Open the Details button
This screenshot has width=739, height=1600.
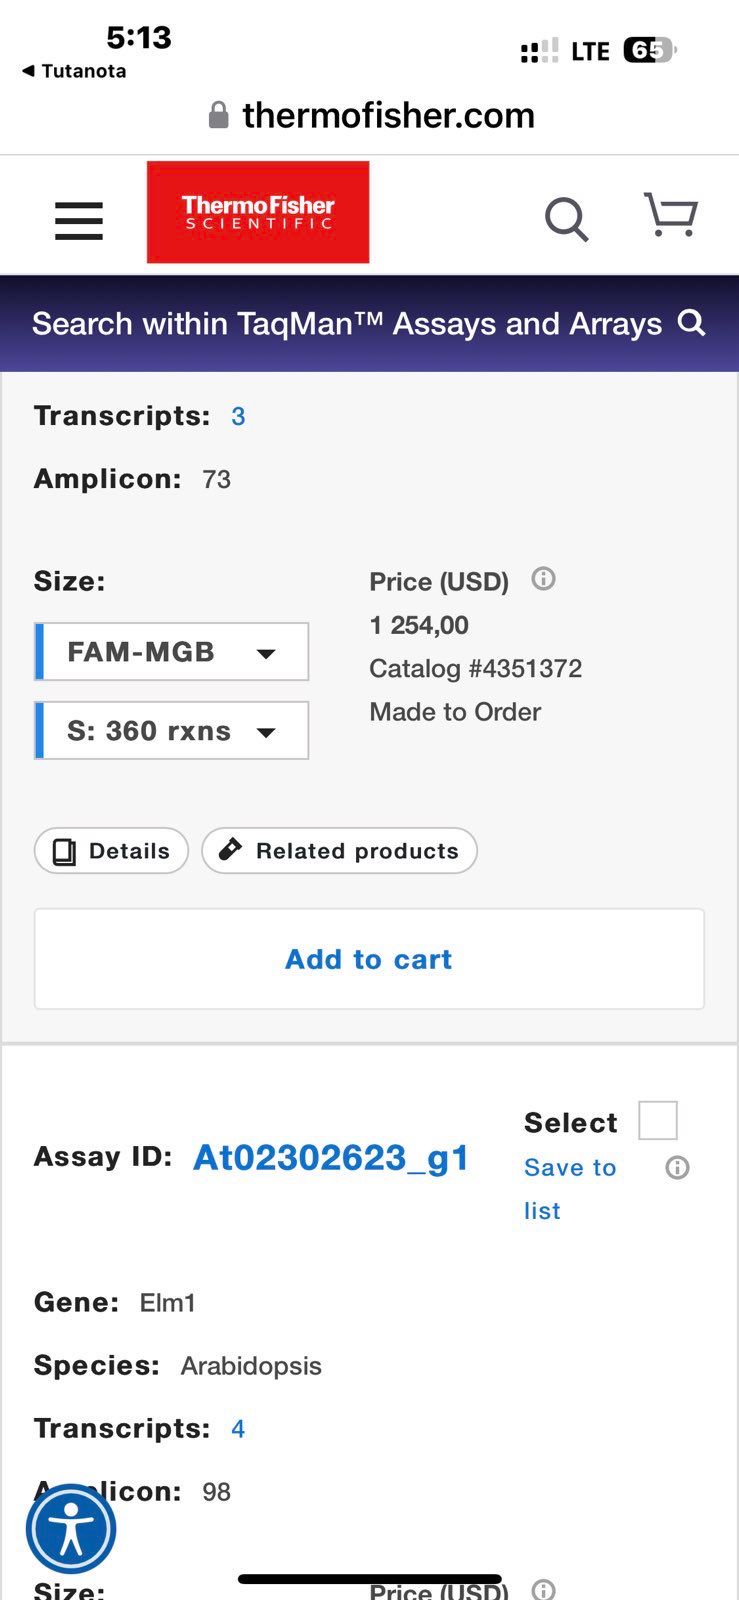[111, 851]
